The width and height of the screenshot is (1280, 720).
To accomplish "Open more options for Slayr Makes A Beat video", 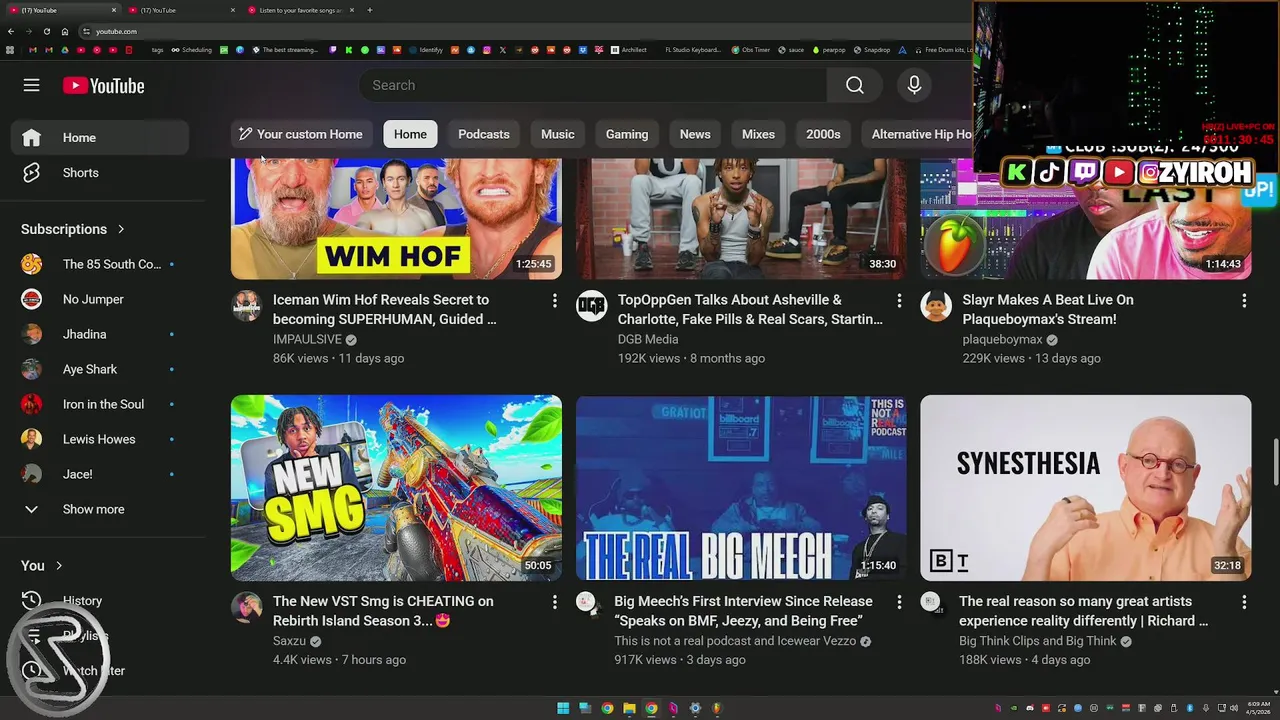I will [x=1244, y=301].
